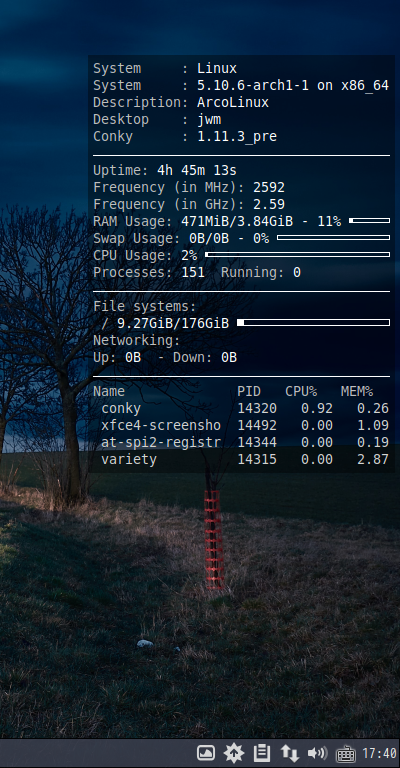Click the Uptime value text

(197, 170)
